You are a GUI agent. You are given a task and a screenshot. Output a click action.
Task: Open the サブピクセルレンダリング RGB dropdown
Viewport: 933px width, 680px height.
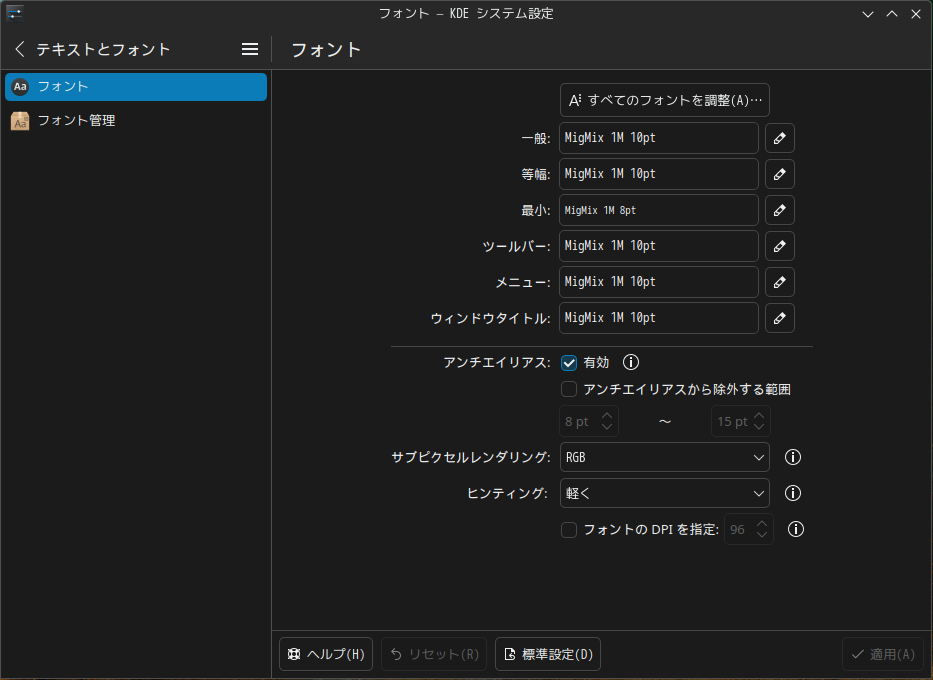point(665,457)
